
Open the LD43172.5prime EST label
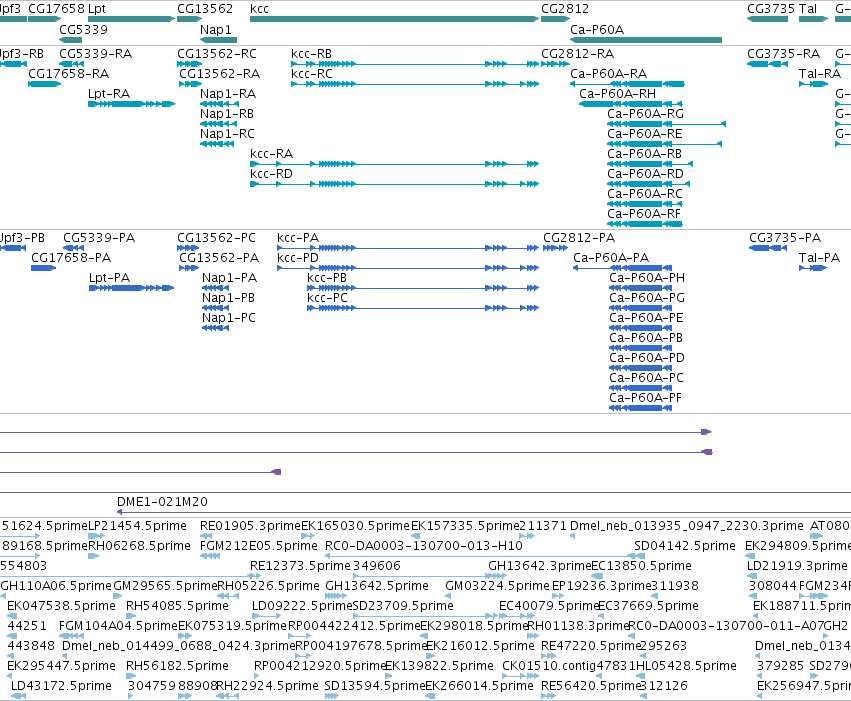point(61,686)
